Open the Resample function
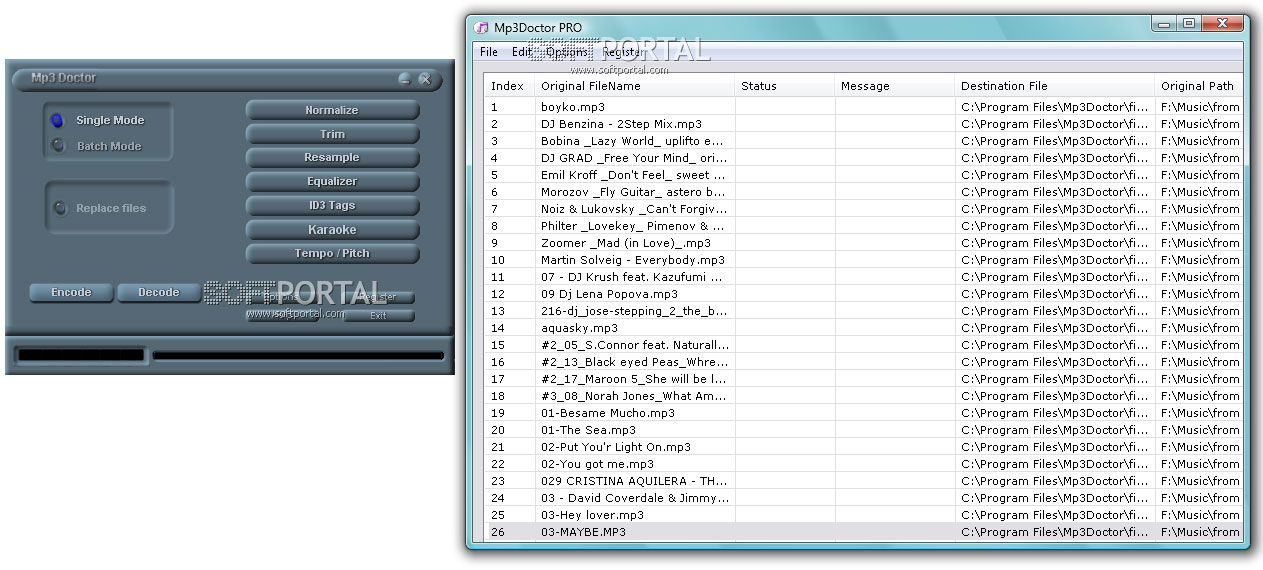The image size is (1263, 570). click(332, 158)
